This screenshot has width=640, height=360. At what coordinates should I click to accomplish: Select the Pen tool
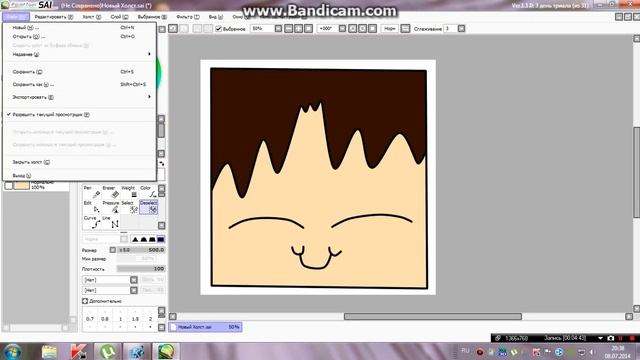coord(92,192)
